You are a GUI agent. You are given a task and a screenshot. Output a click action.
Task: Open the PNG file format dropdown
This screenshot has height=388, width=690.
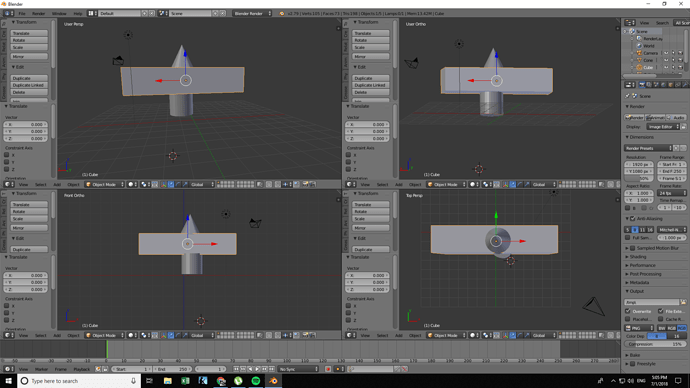[x=639, y=328]
